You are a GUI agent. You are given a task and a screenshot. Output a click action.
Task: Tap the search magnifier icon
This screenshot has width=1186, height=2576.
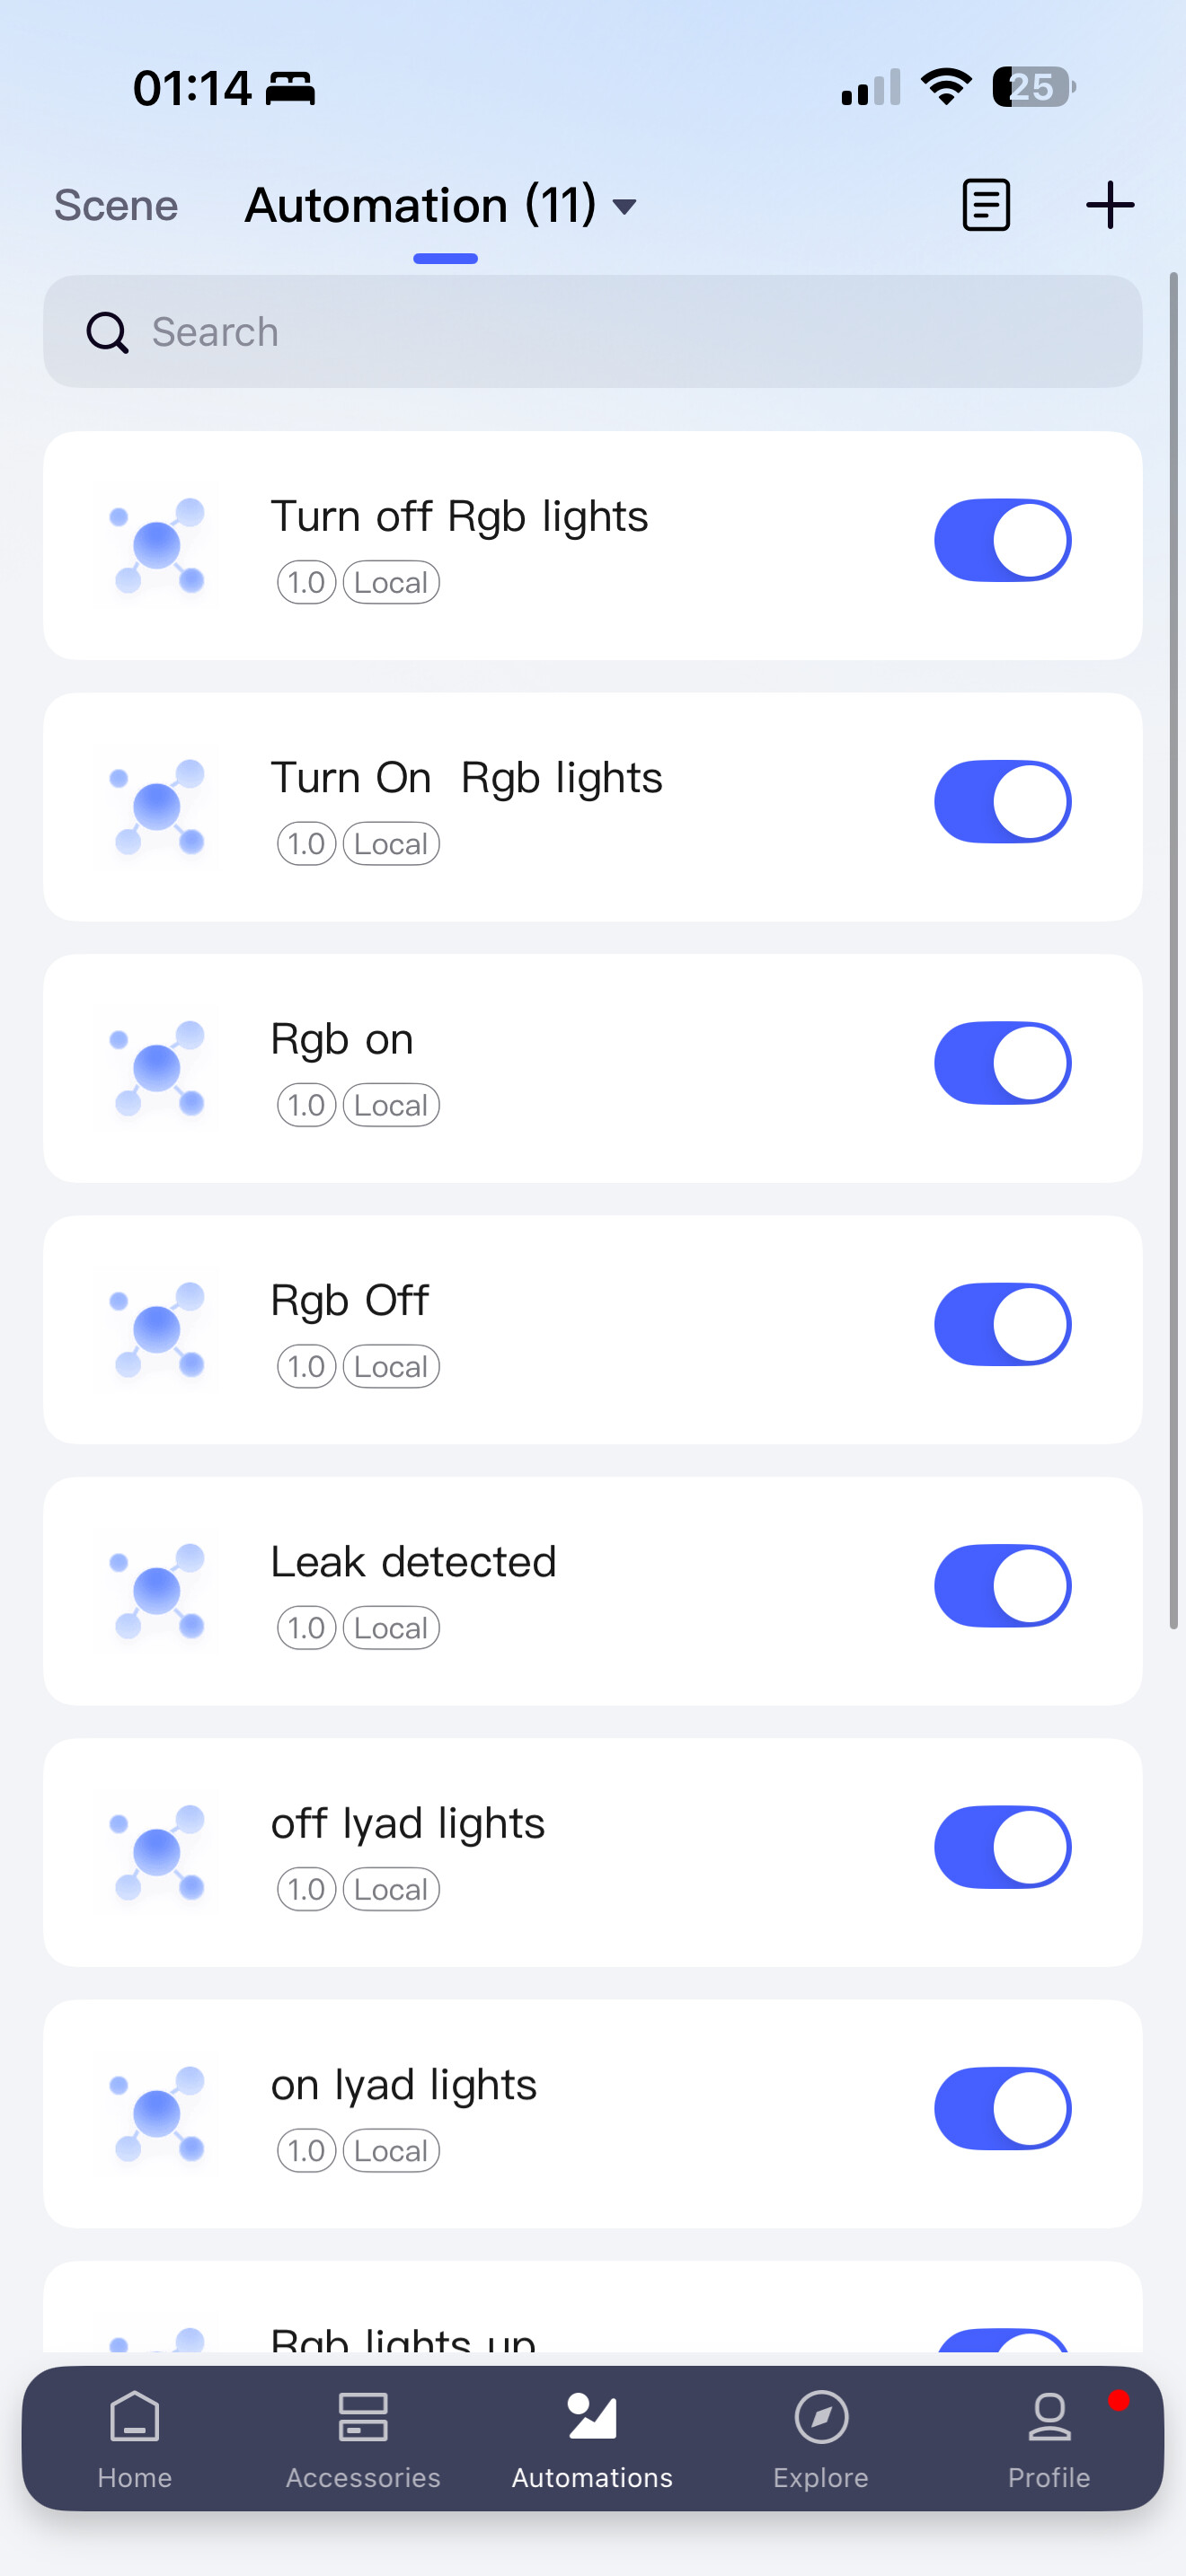click(107, 333)
